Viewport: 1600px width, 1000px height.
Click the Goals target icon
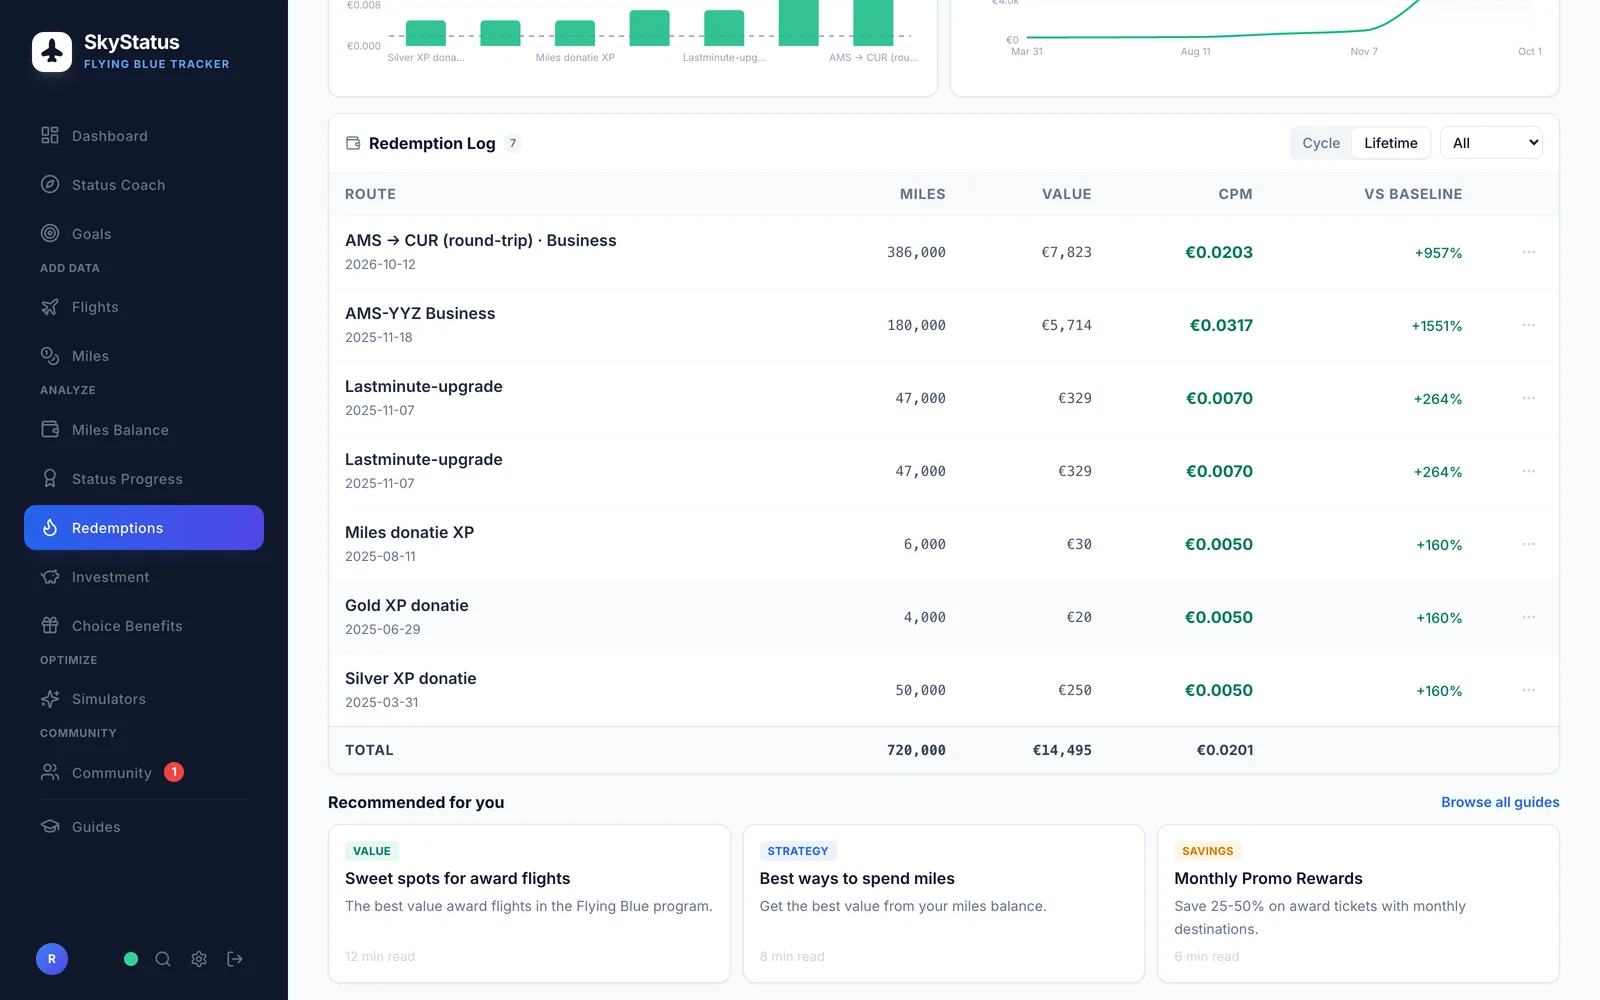[50, 233]
